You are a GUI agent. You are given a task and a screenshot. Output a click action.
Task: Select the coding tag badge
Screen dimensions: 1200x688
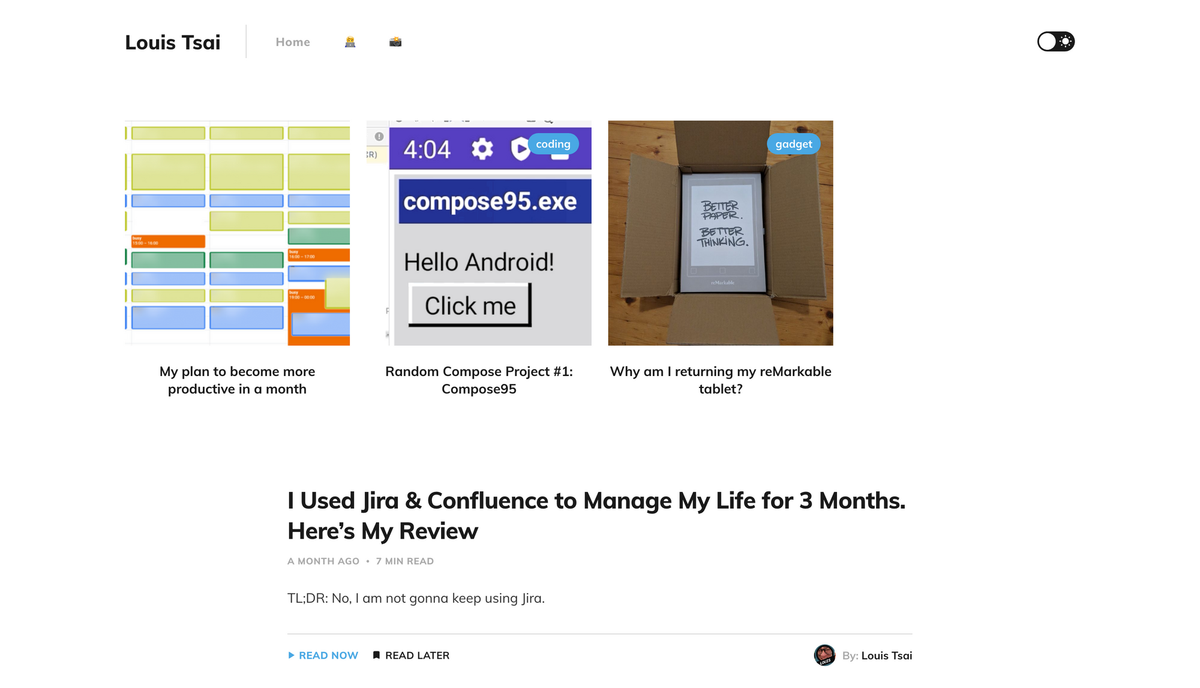pyautogui.click(x=553, y=144)
